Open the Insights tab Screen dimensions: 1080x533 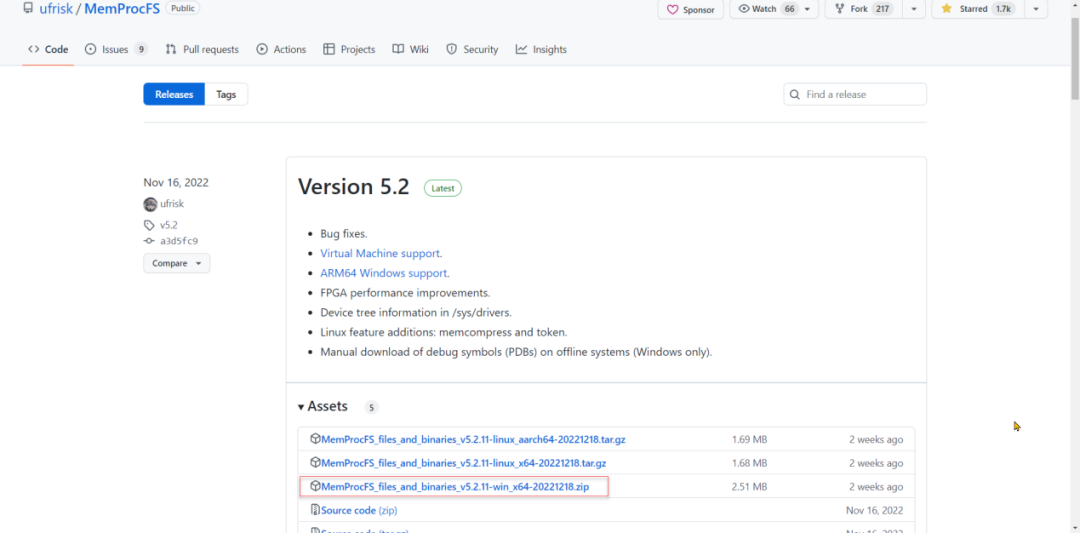click(x=541, y=50)
